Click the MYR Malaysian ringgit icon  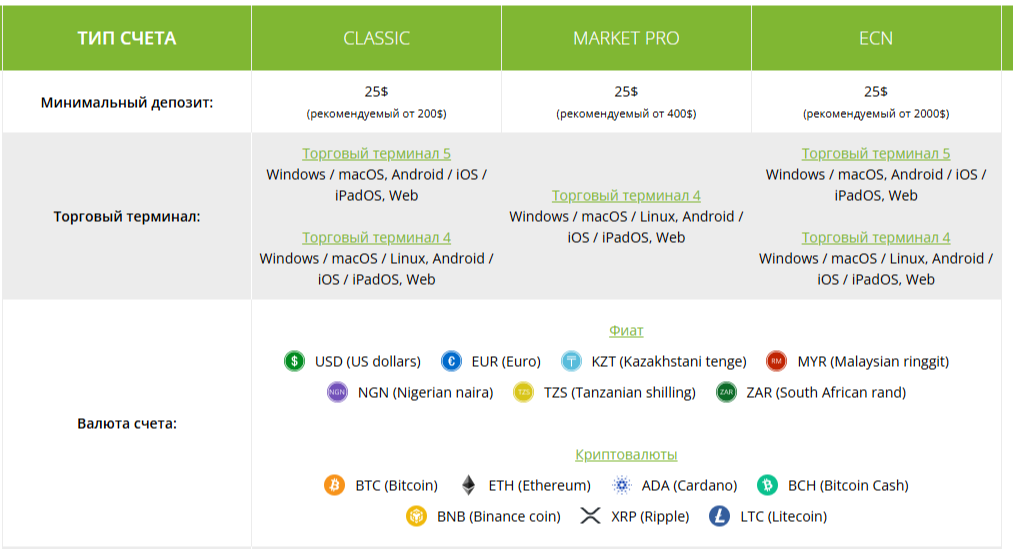point(777,361)
